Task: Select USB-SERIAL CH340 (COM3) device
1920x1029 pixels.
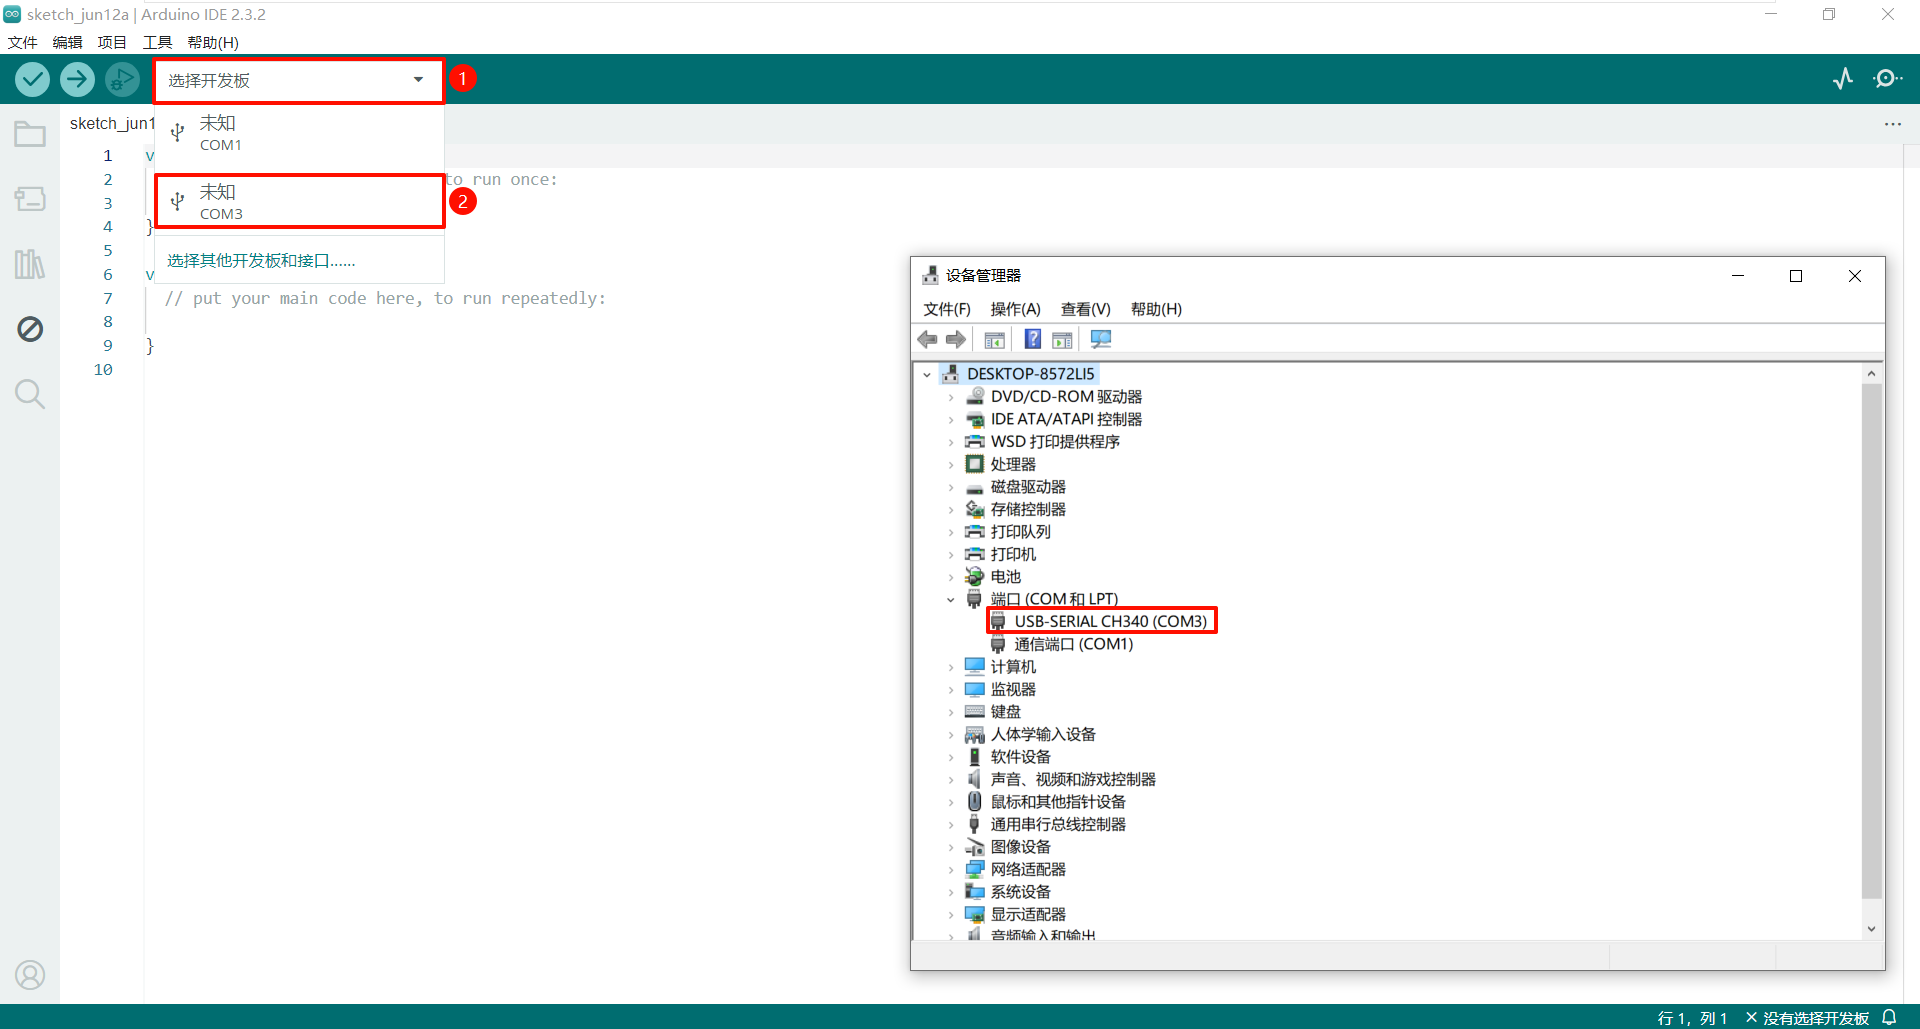Action: 1110,621
